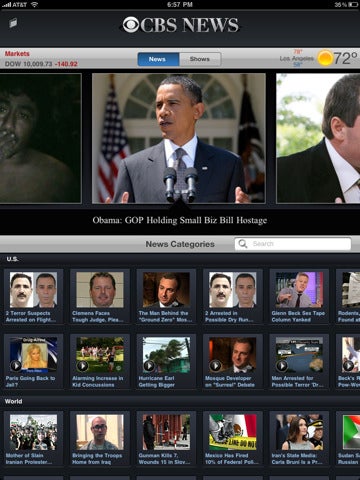This screenshot has height=480, width=360.
Task: Tap the battery indicator in status bar
Action: pos(353,5)
